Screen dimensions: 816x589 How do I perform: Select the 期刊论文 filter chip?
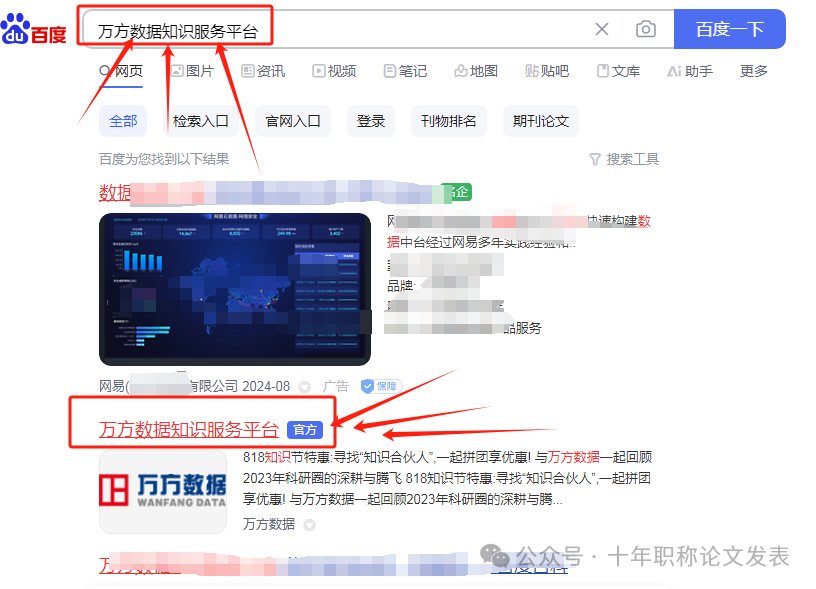click(x=541, y=121)
